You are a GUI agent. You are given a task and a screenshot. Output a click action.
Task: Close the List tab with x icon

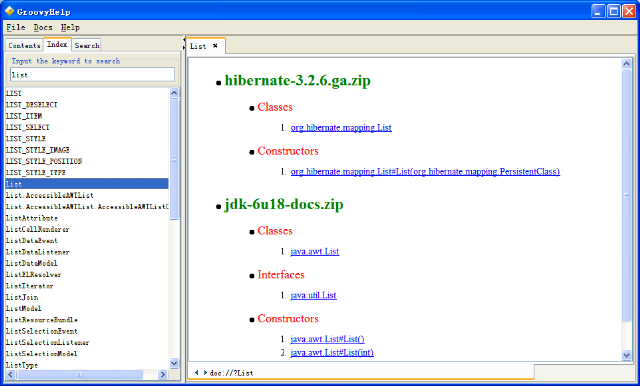[x=215, y=46]
